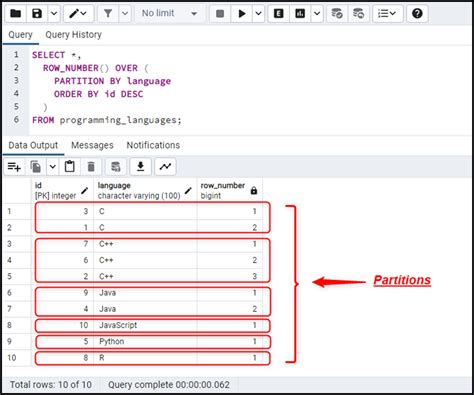Click the 'PARTITION BY language' code line
The height and width of the screenshot is (395, 474).
tap(113, 81)
